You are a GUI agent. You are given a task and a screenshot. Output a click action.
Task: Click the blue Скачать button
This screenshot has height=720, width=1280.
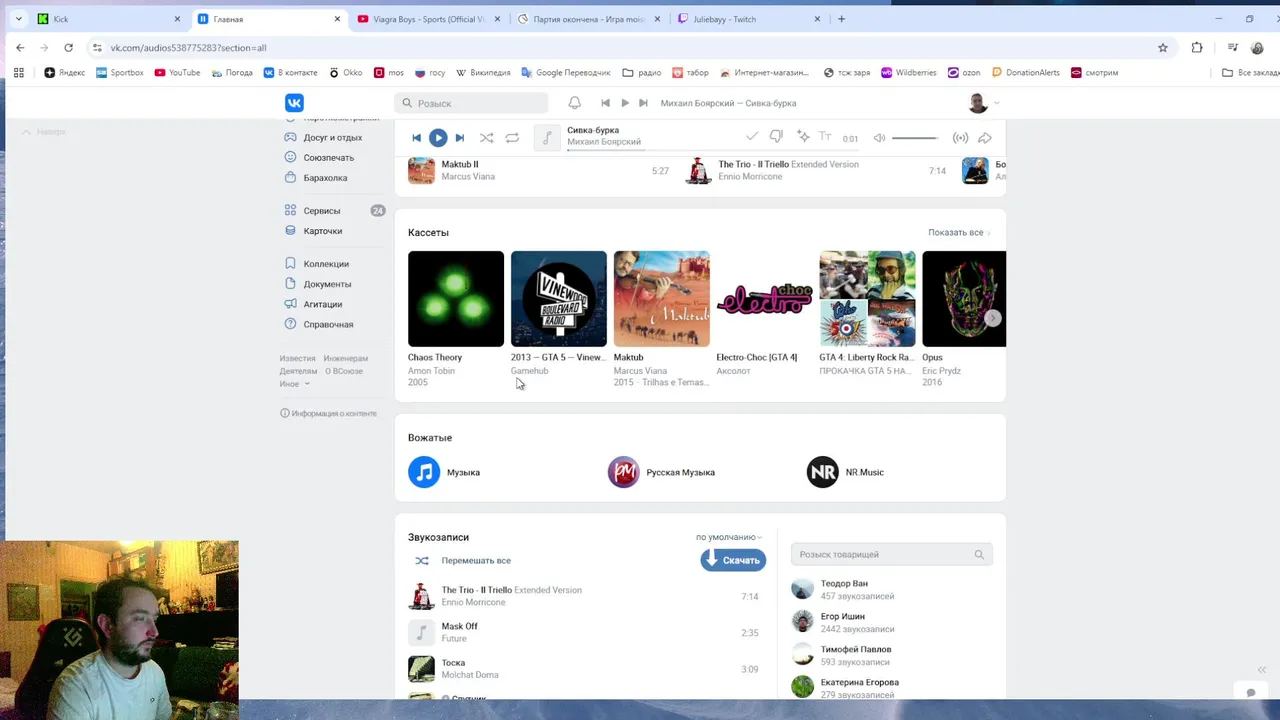click(733, 560)
